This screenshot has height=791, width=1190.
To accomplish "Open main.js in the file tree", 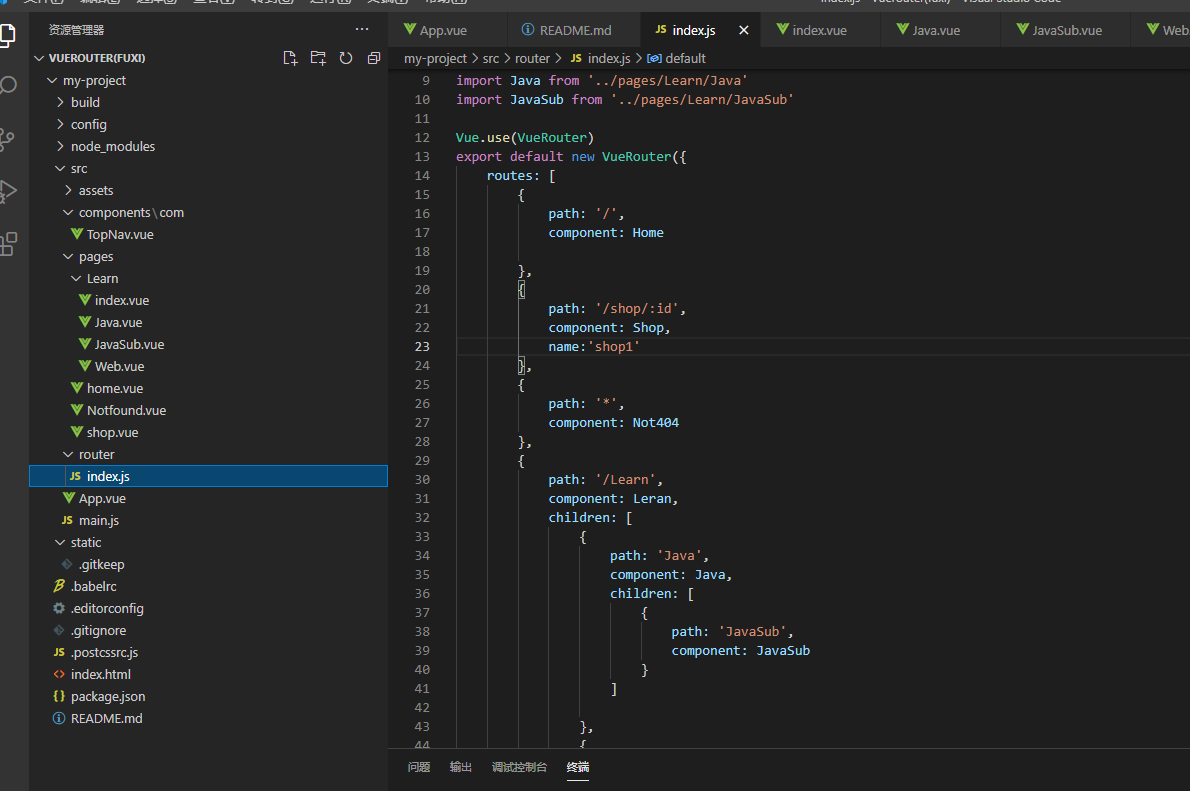I will pyautogui.click(x=99, y=521).
